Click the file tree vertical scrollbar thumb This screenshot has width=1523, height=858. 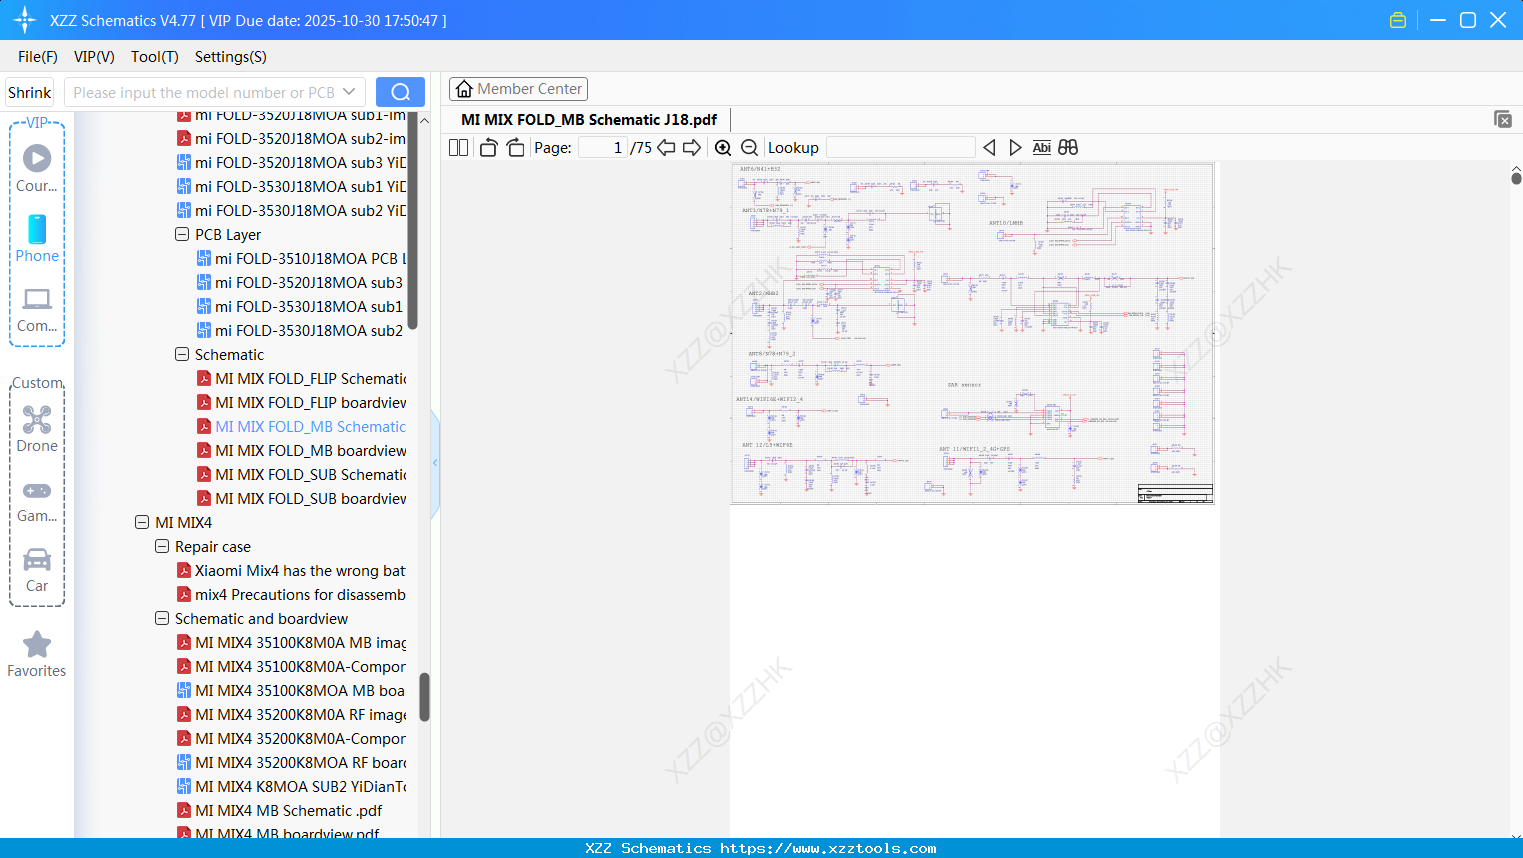click(424, 697)
